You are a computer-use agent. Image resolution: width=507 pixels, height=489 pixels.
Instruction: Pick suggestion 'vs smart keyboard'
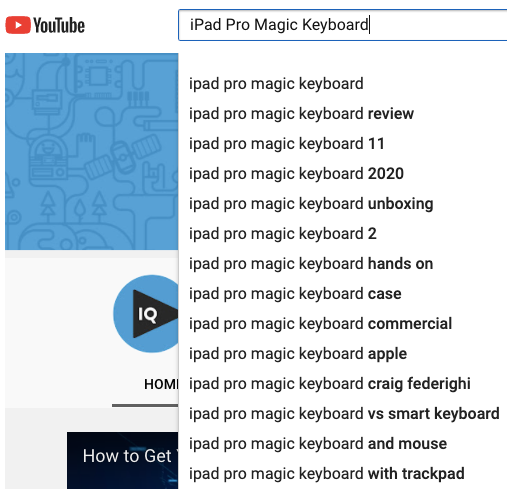[x=343, y=414]
